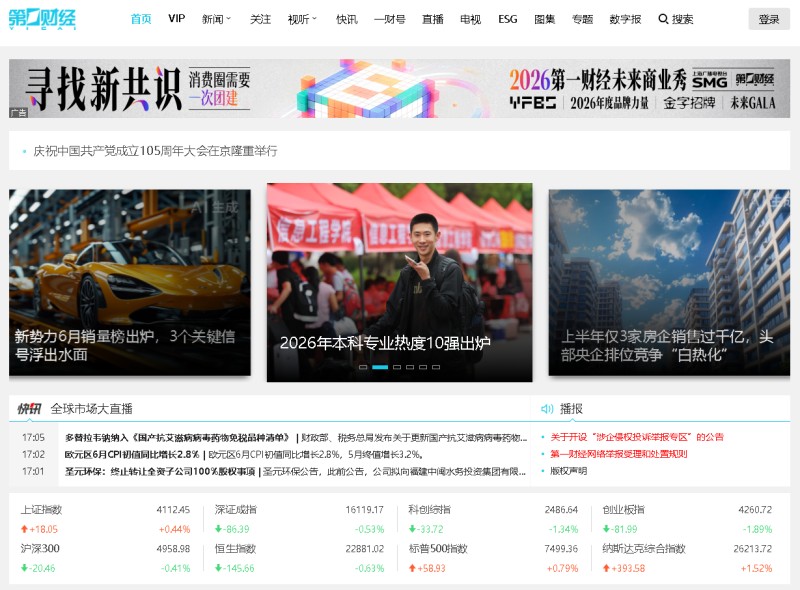This screenshot has height=590, width=800.
Task: Open 第一财经网络举报受理和处置规则 link
Action: point(618,454)
